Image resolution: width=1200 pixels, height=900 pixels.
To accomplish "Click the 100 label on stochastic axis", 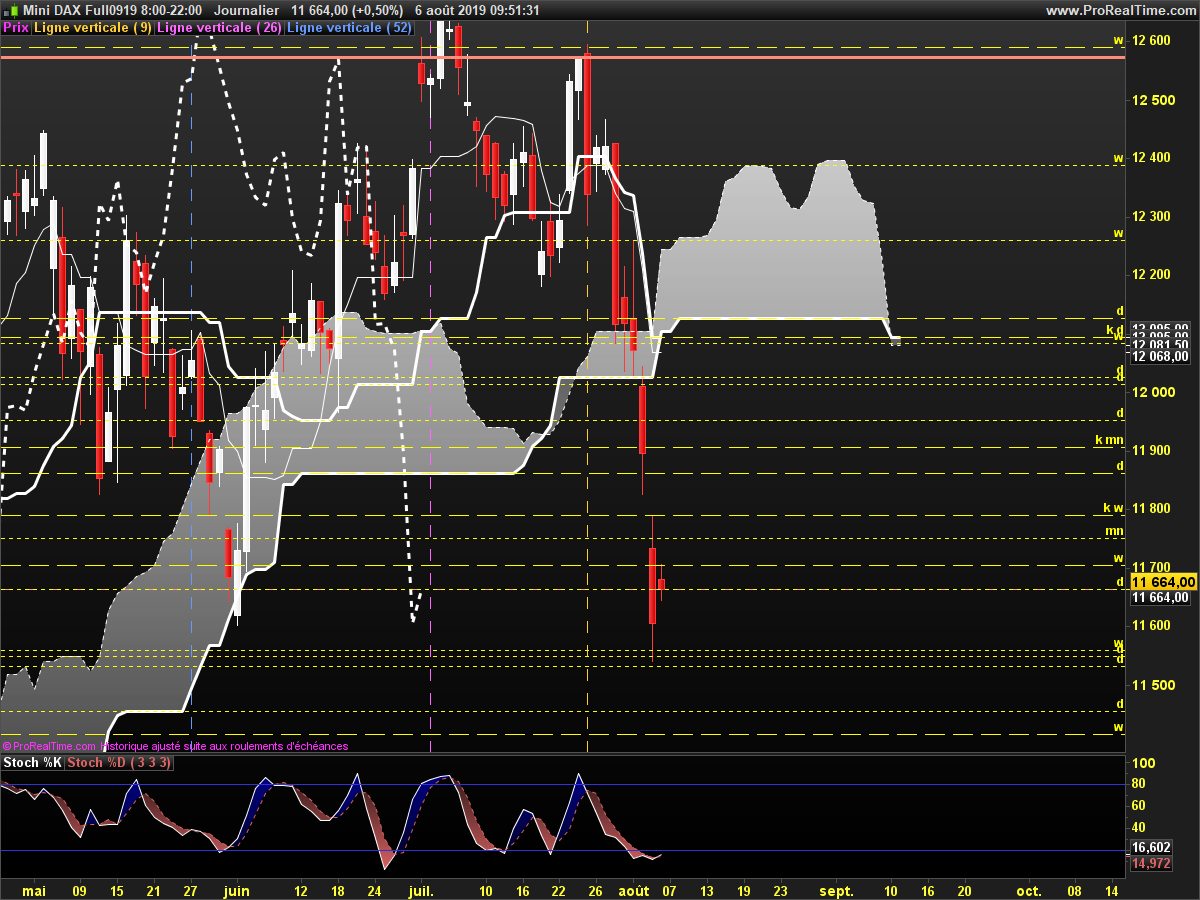I will coord(1143,764).
